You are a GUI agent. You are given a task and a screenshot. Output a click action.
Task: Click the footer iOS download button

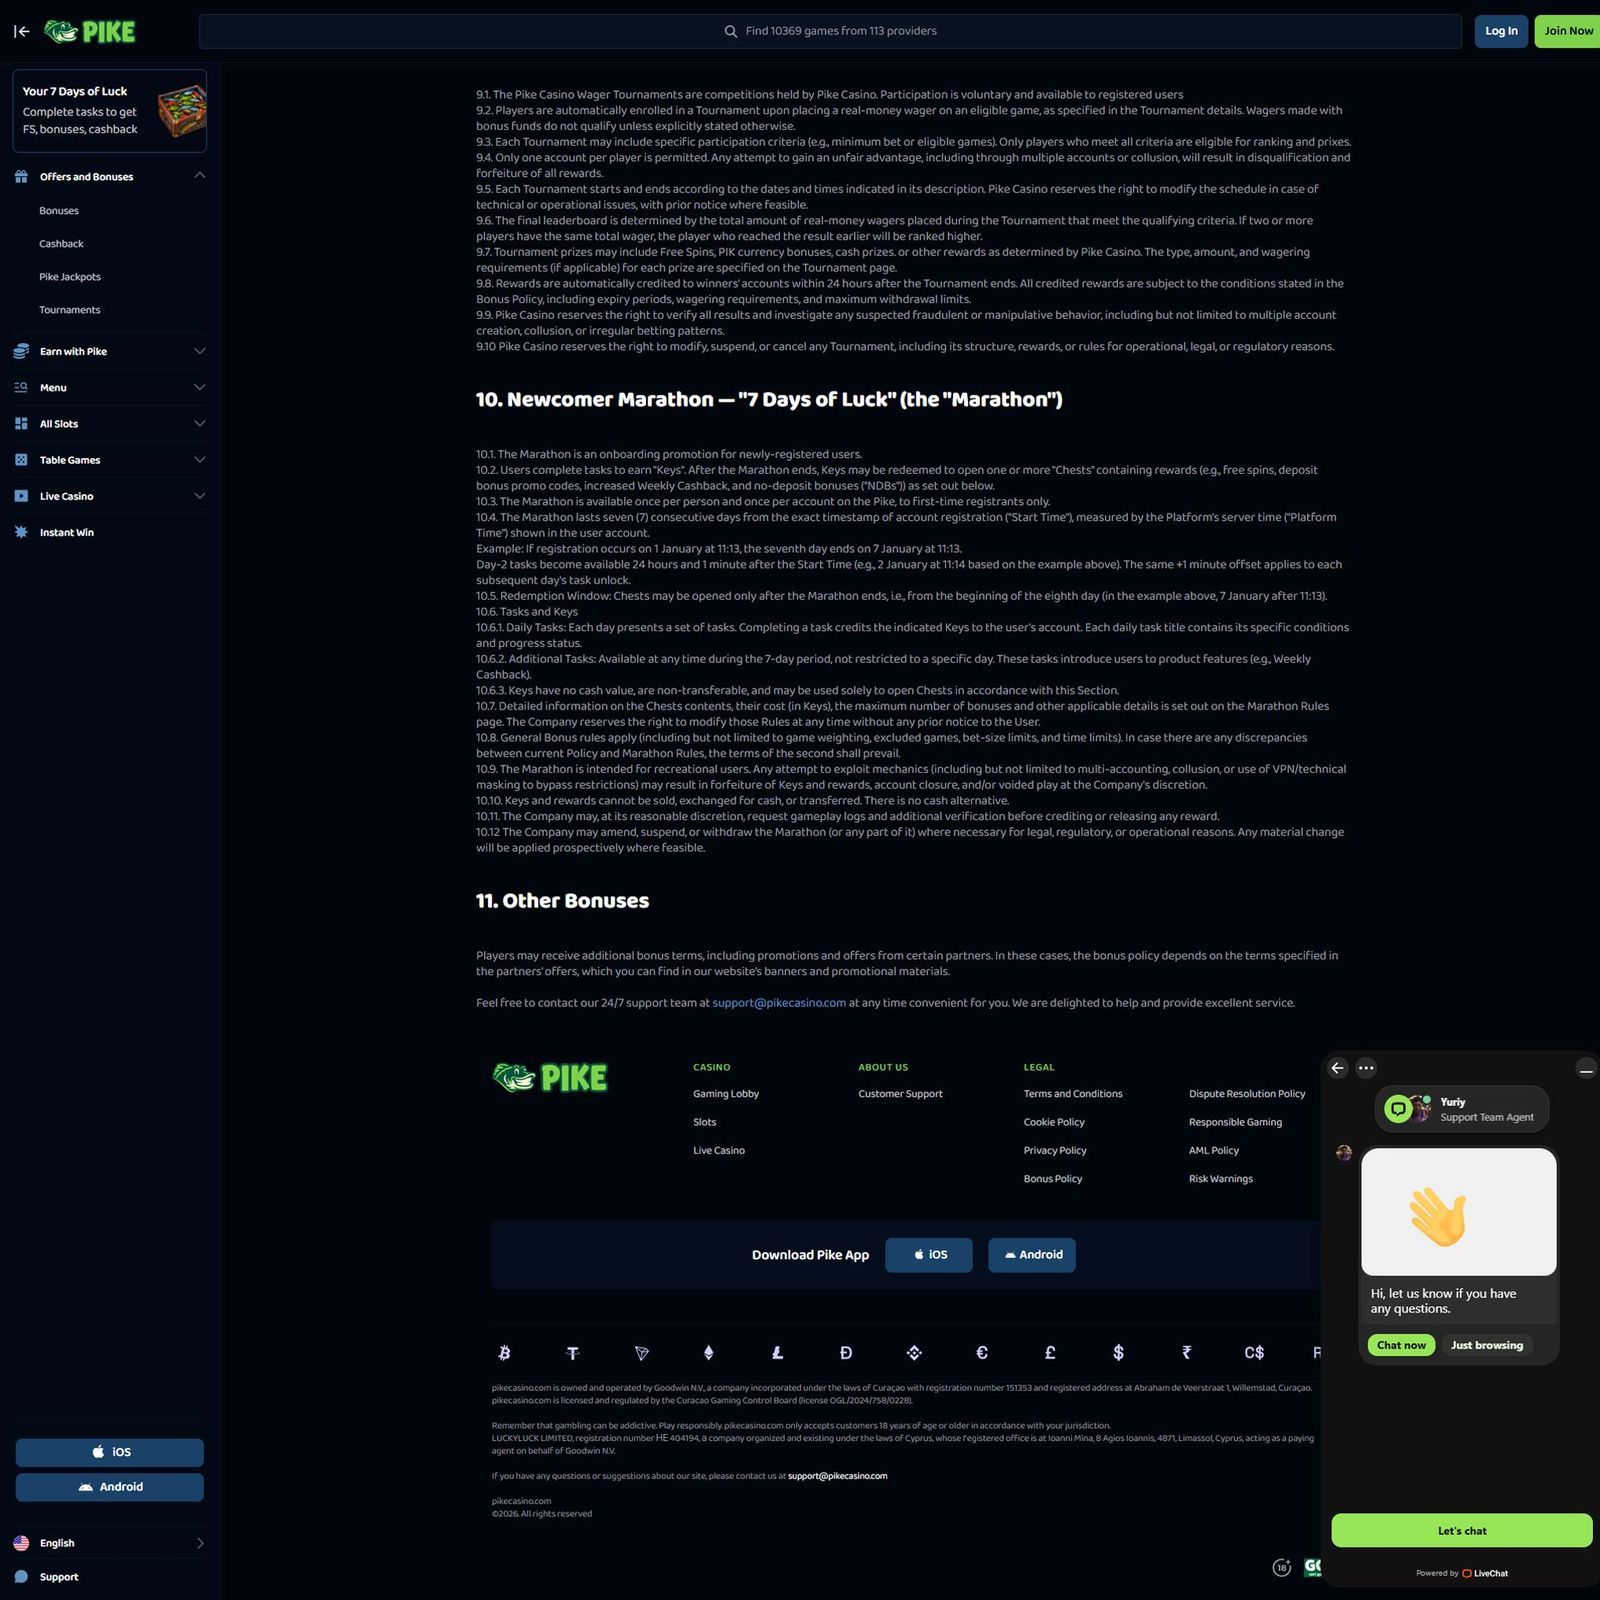(929, 1255)
